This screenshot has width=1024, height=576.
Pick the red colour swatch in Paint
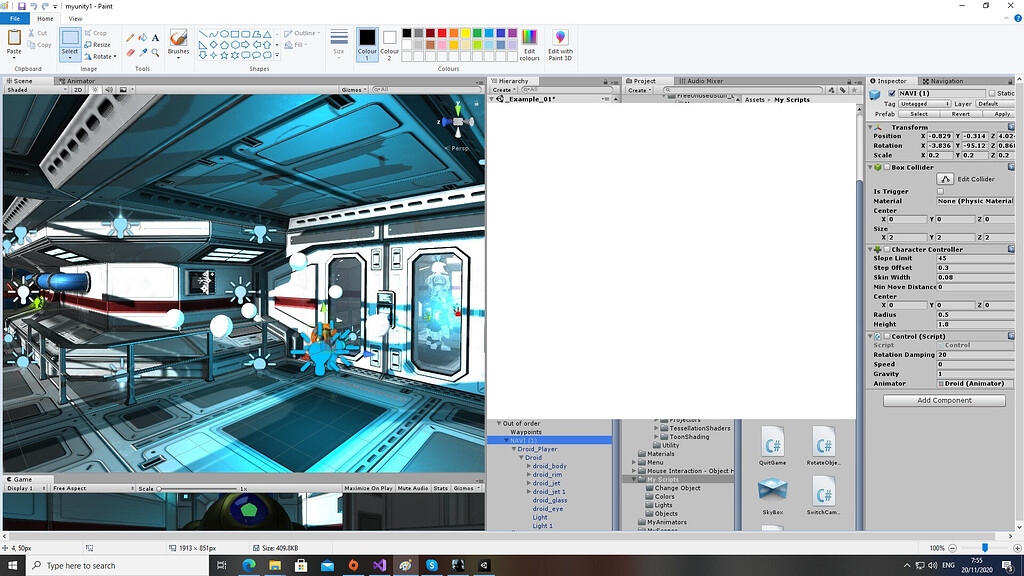pos(442,32)
